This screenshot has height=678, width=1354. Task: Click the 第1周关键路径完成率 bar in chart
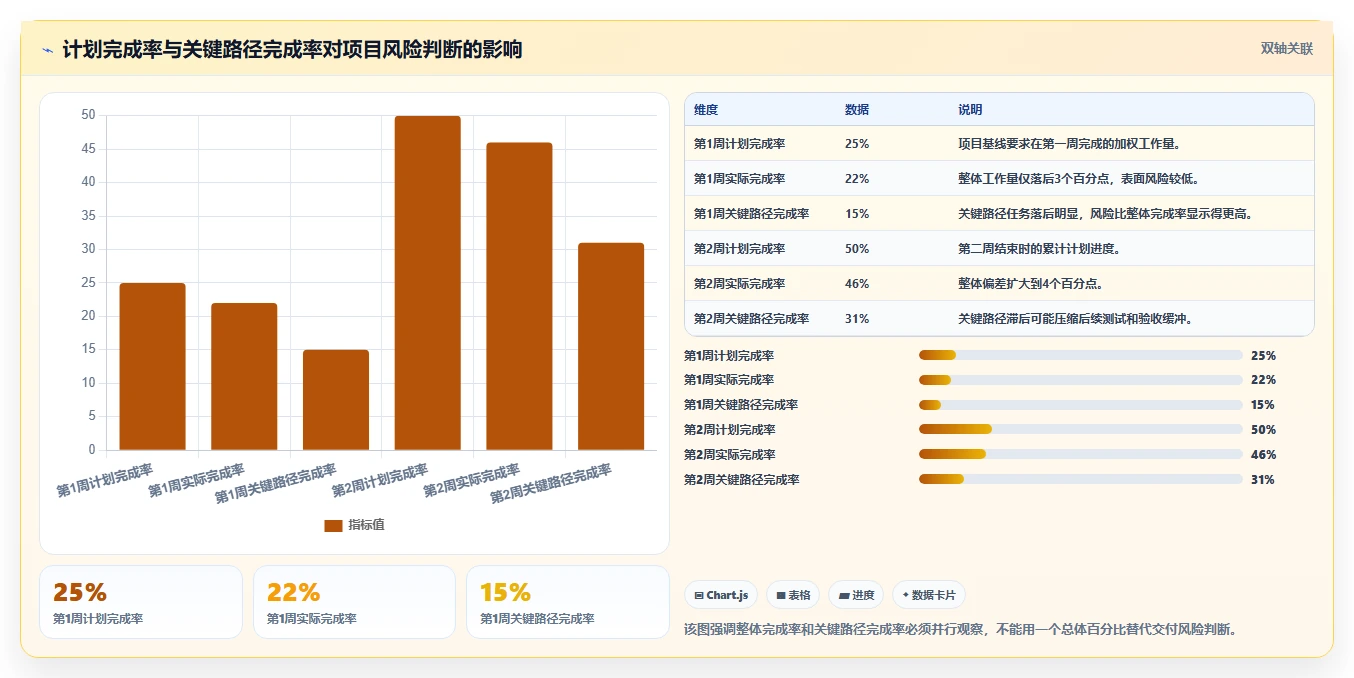336,400
